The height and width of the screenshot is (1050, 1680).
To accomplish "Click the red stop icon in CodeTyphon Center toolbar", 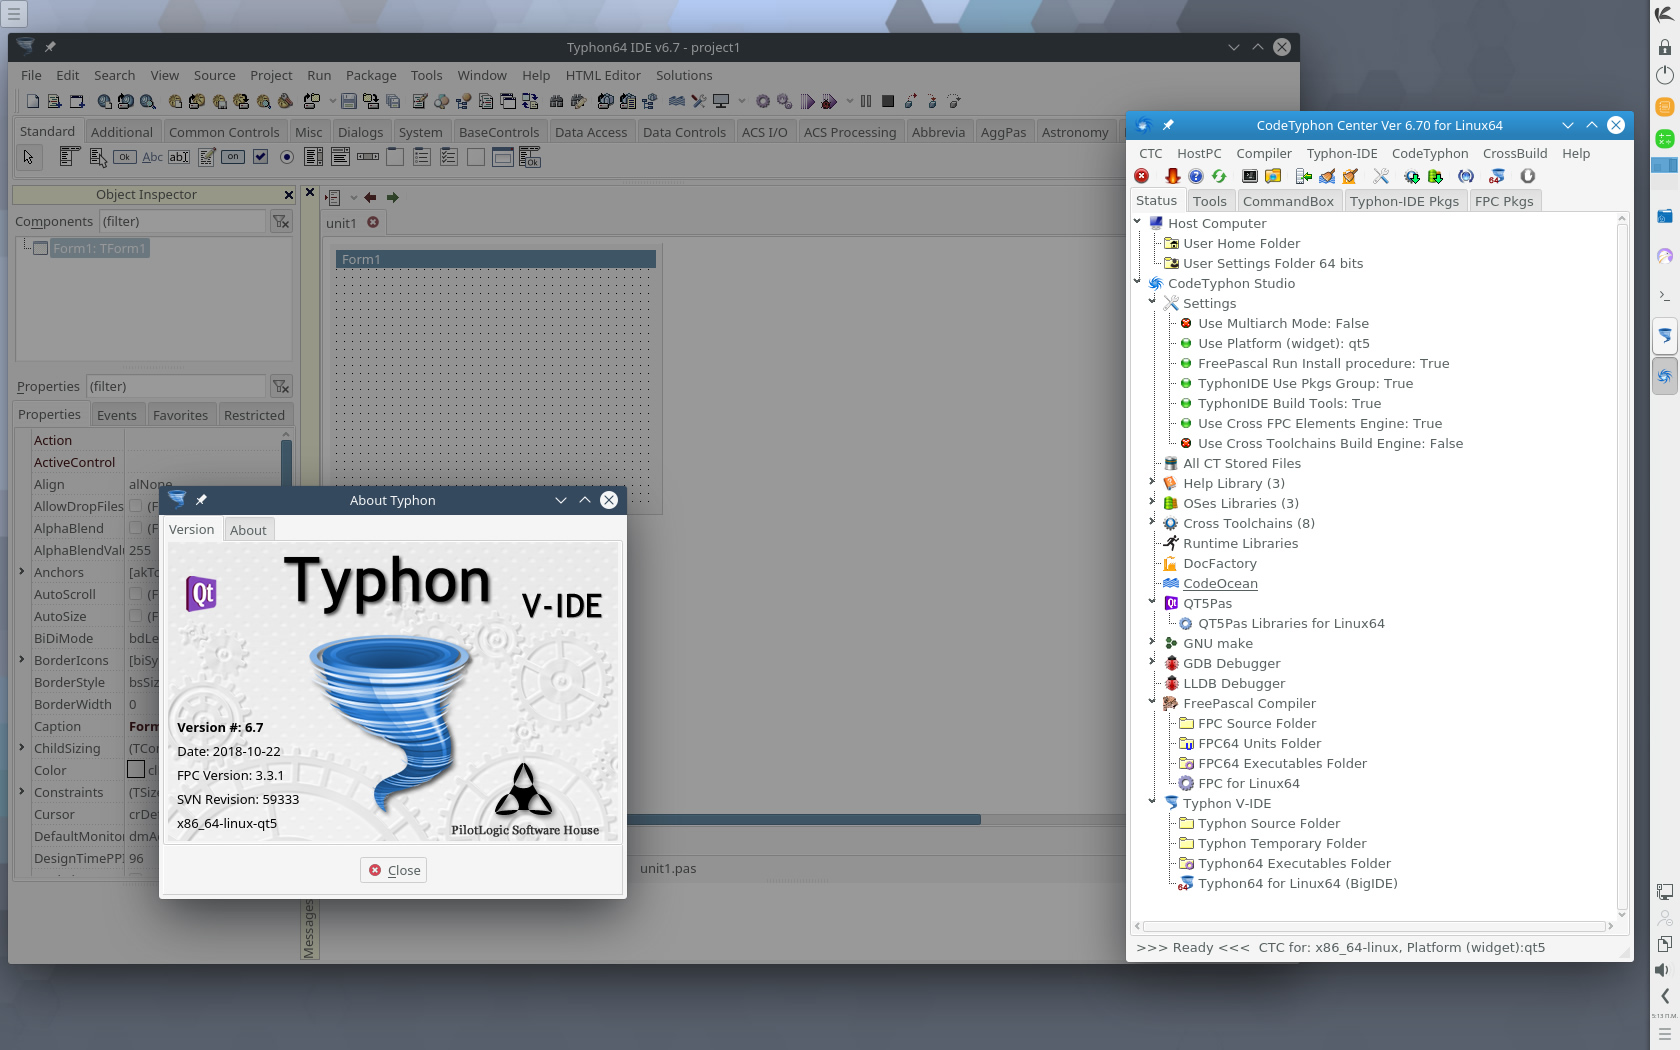I will pos(1142,176).
